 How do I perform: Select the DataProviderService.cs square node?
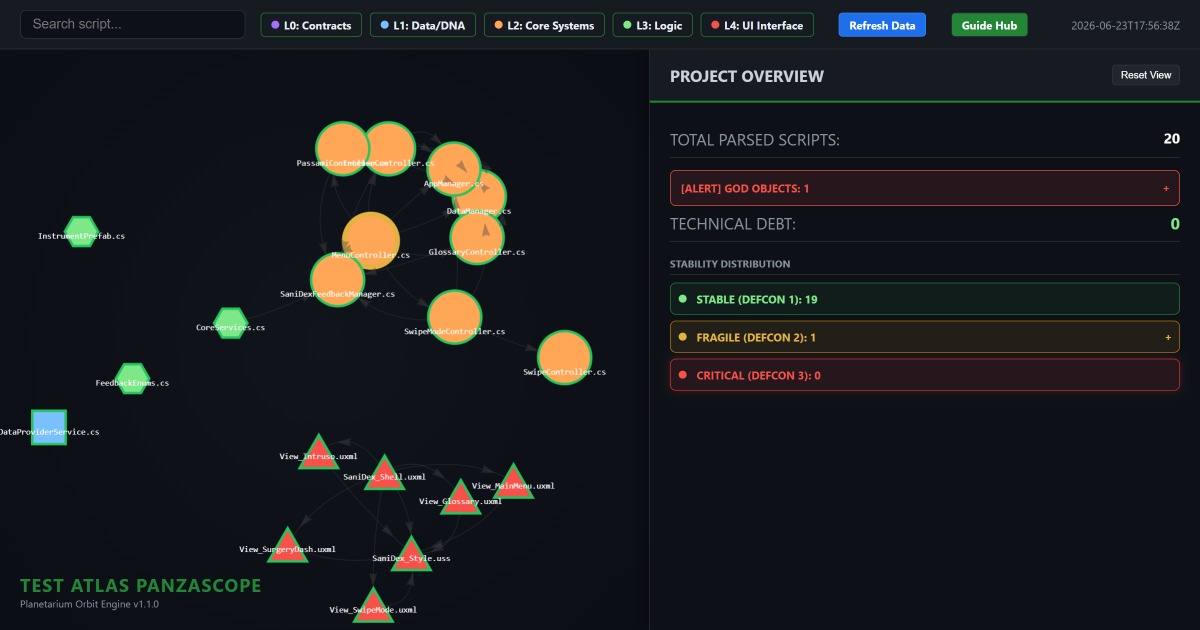point(48,427)
